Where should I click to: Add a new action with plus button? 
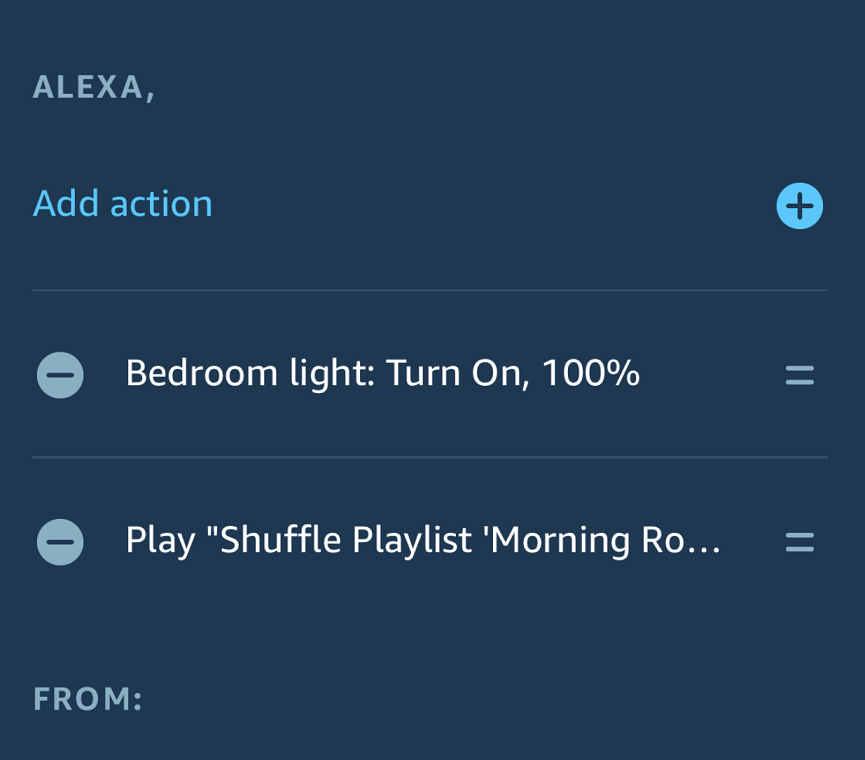[799, 206]
